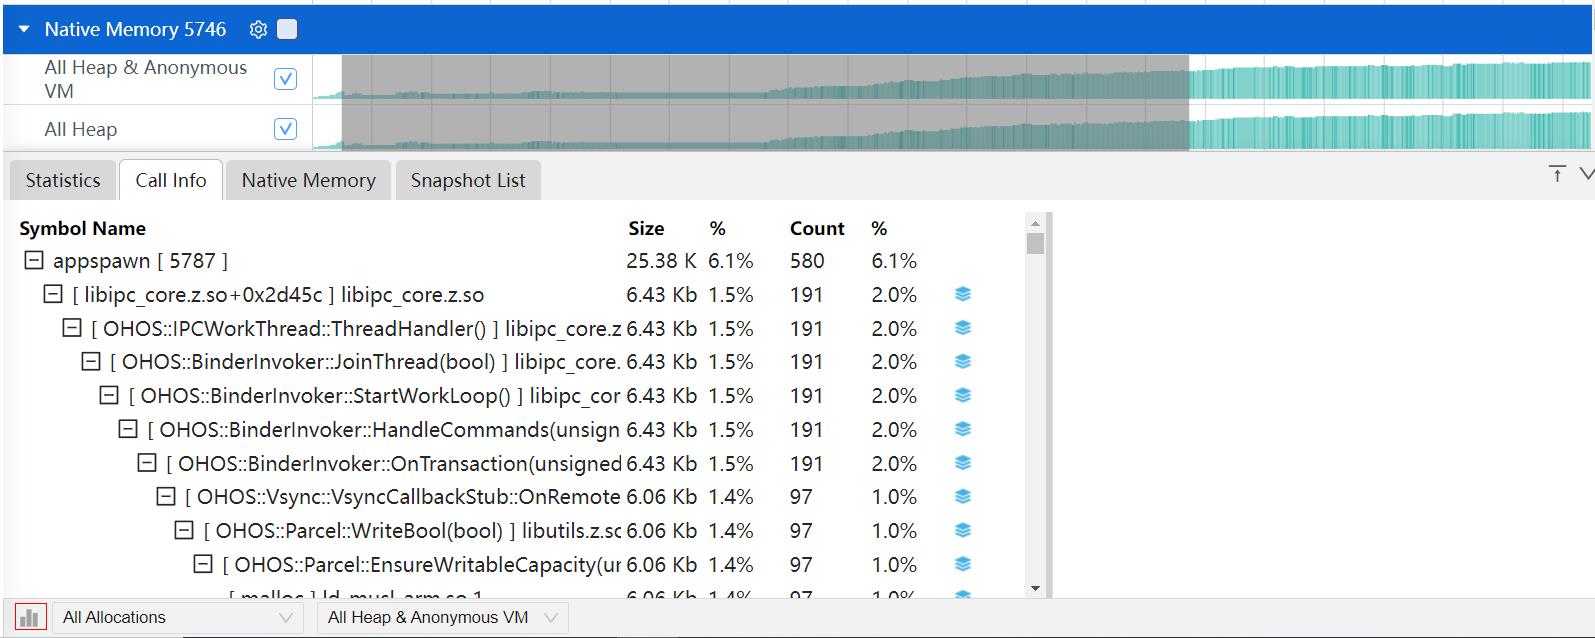Collapse the Native Memory 5746 section

pyautogui.click(x=25, y=30)
